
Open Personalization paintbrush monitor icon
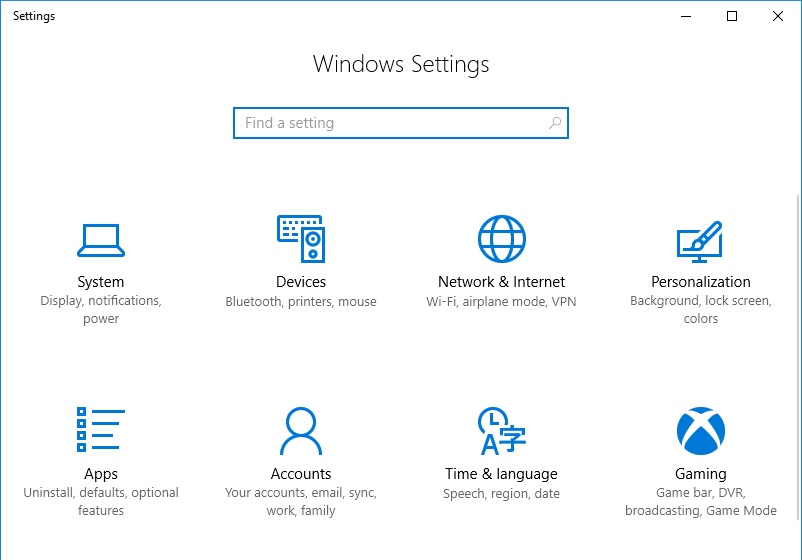pos(700,241)
